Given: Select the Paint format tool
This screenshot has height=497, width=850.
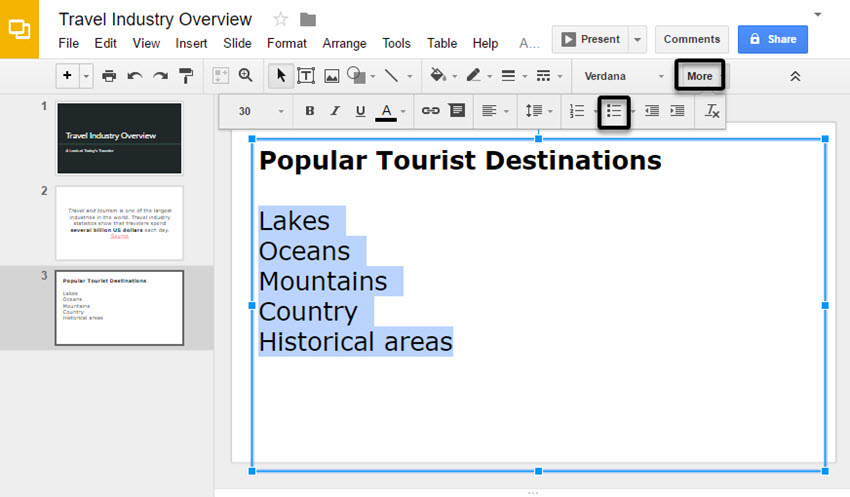Looking at the screenshot, I should pos(186,76).
